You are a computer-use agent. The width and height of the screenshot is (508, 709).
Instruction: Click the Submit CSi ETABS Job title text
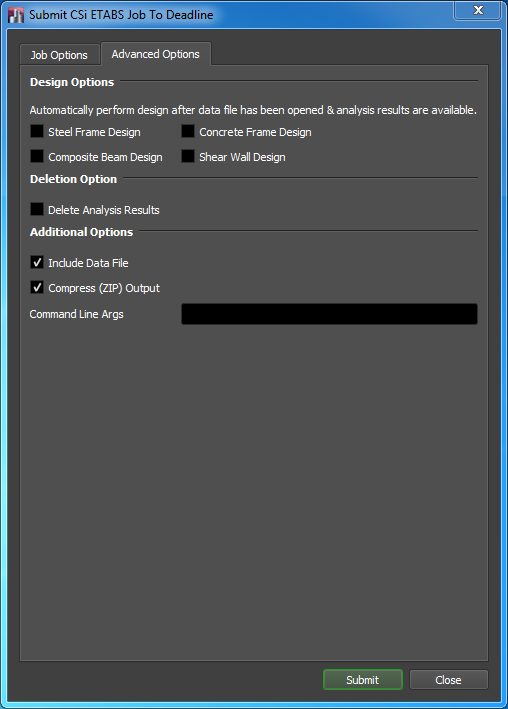pos(121,15)
